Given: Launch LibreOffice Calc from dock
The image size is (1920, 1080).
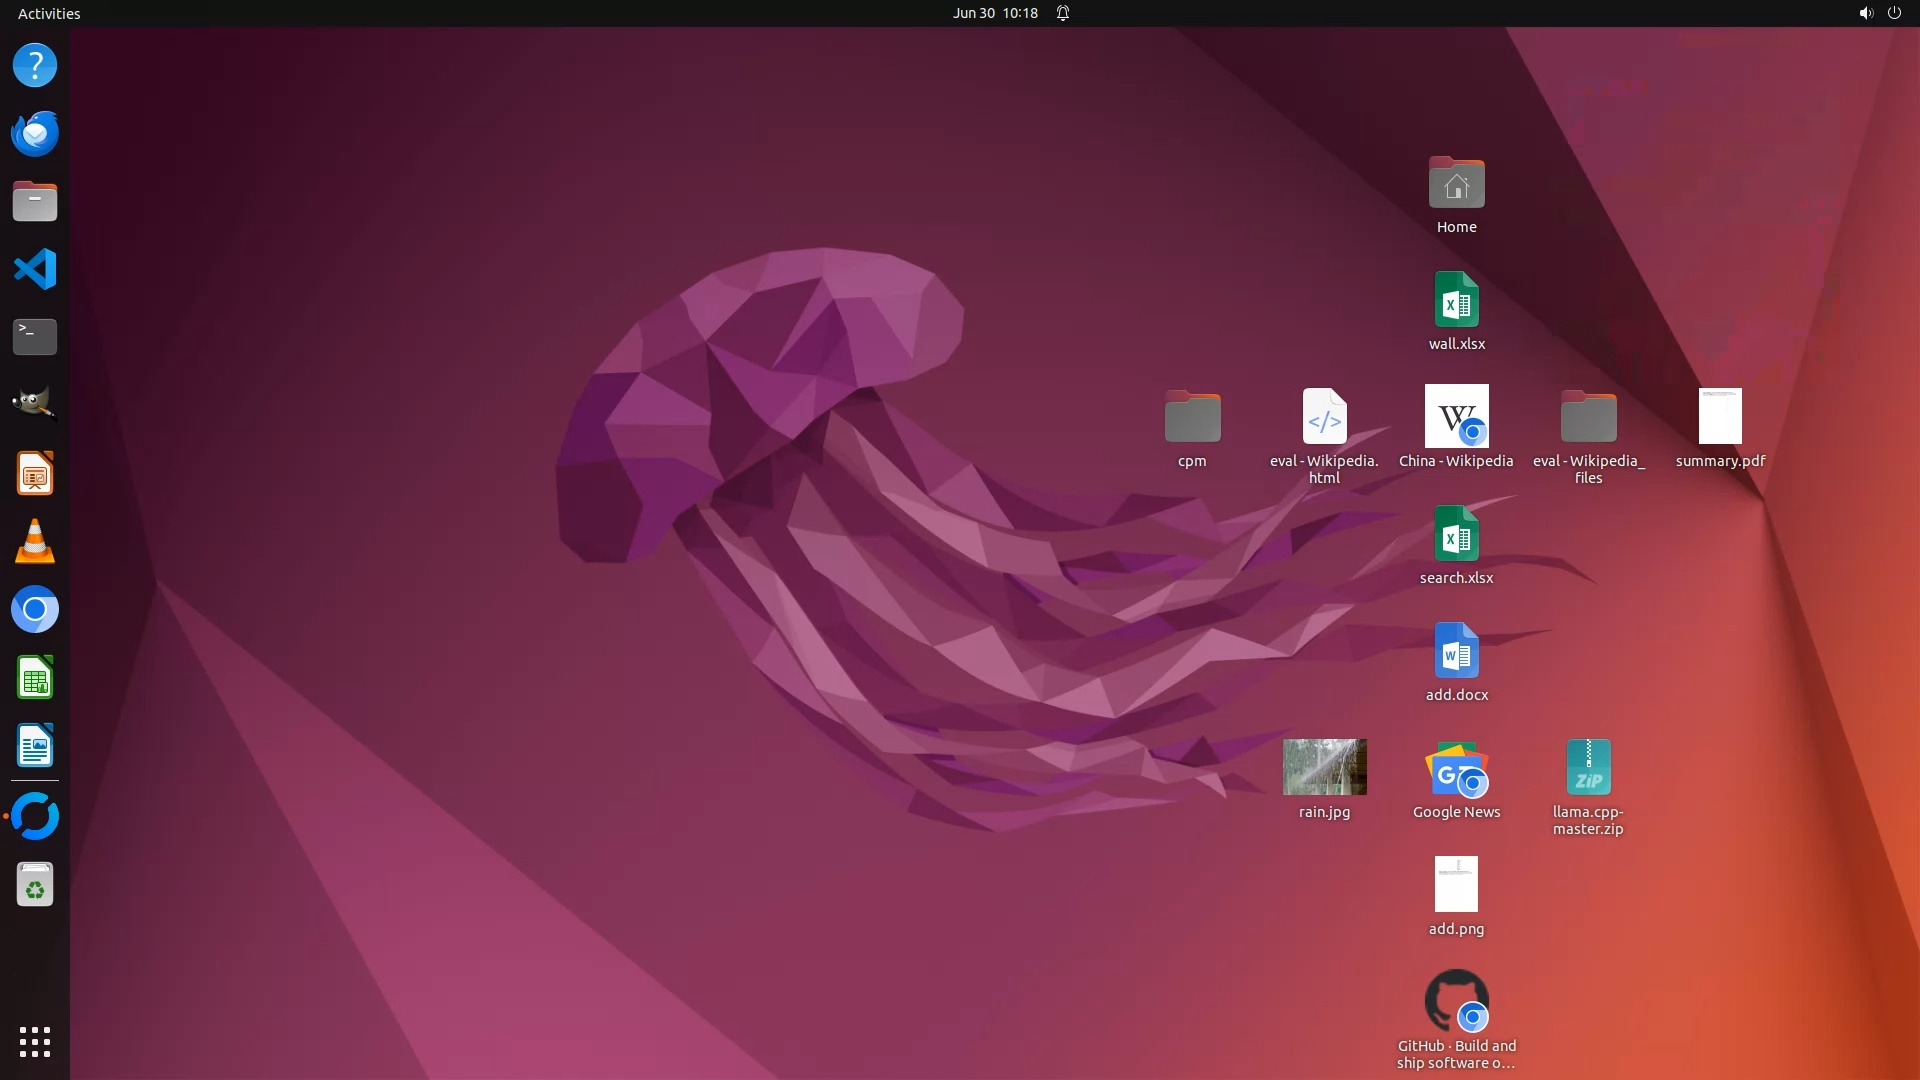Looking at the screenshot, I should 35,678.
